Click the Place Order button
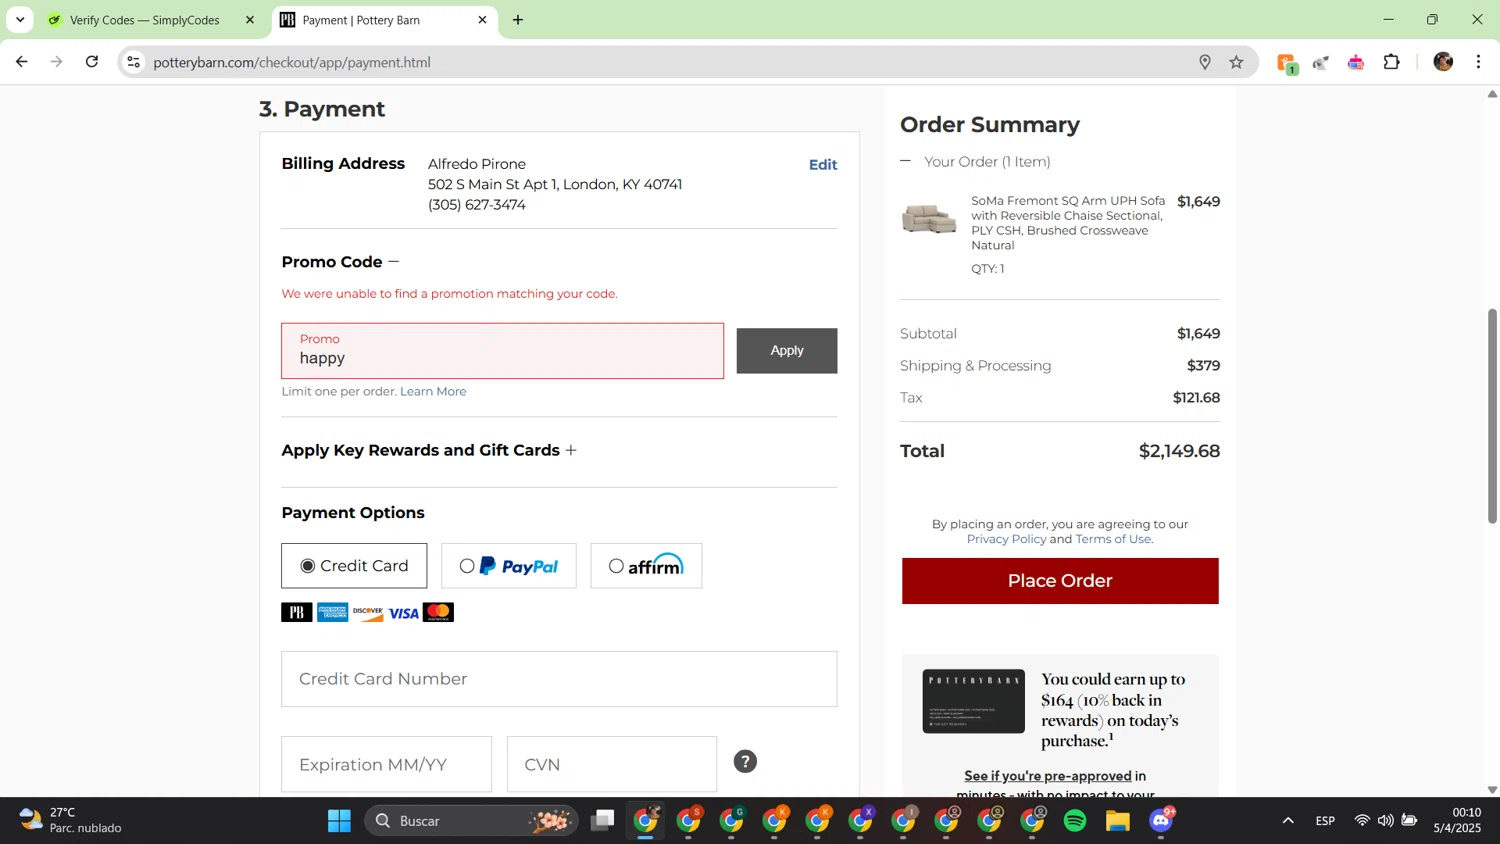Screen dimensions: 1500x844 [1060, 581]
